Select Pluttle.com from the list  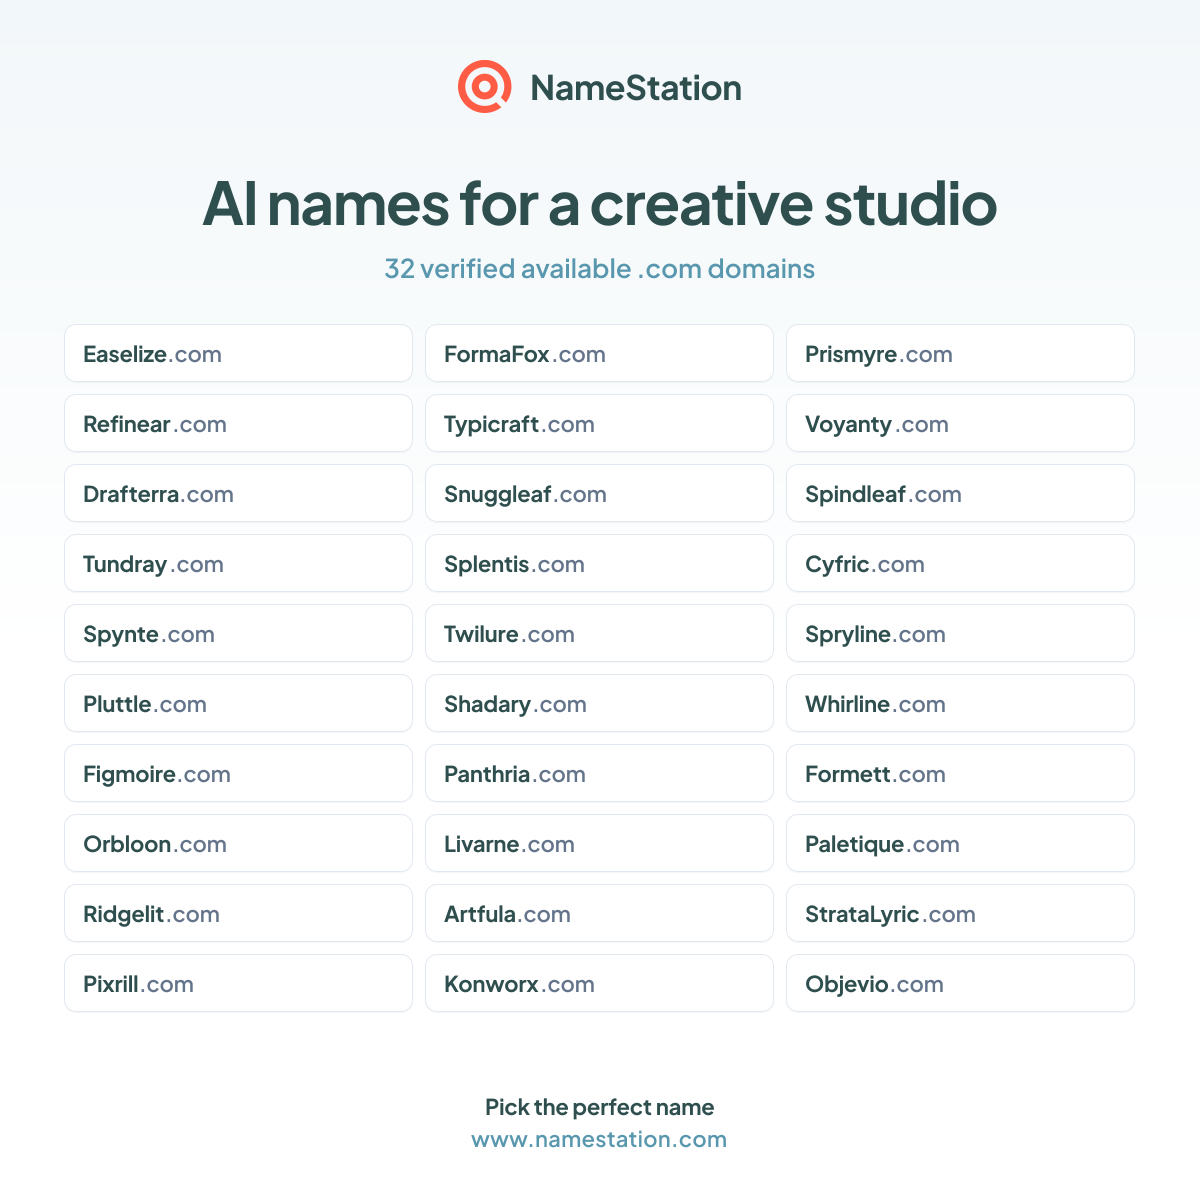point(238,703)
